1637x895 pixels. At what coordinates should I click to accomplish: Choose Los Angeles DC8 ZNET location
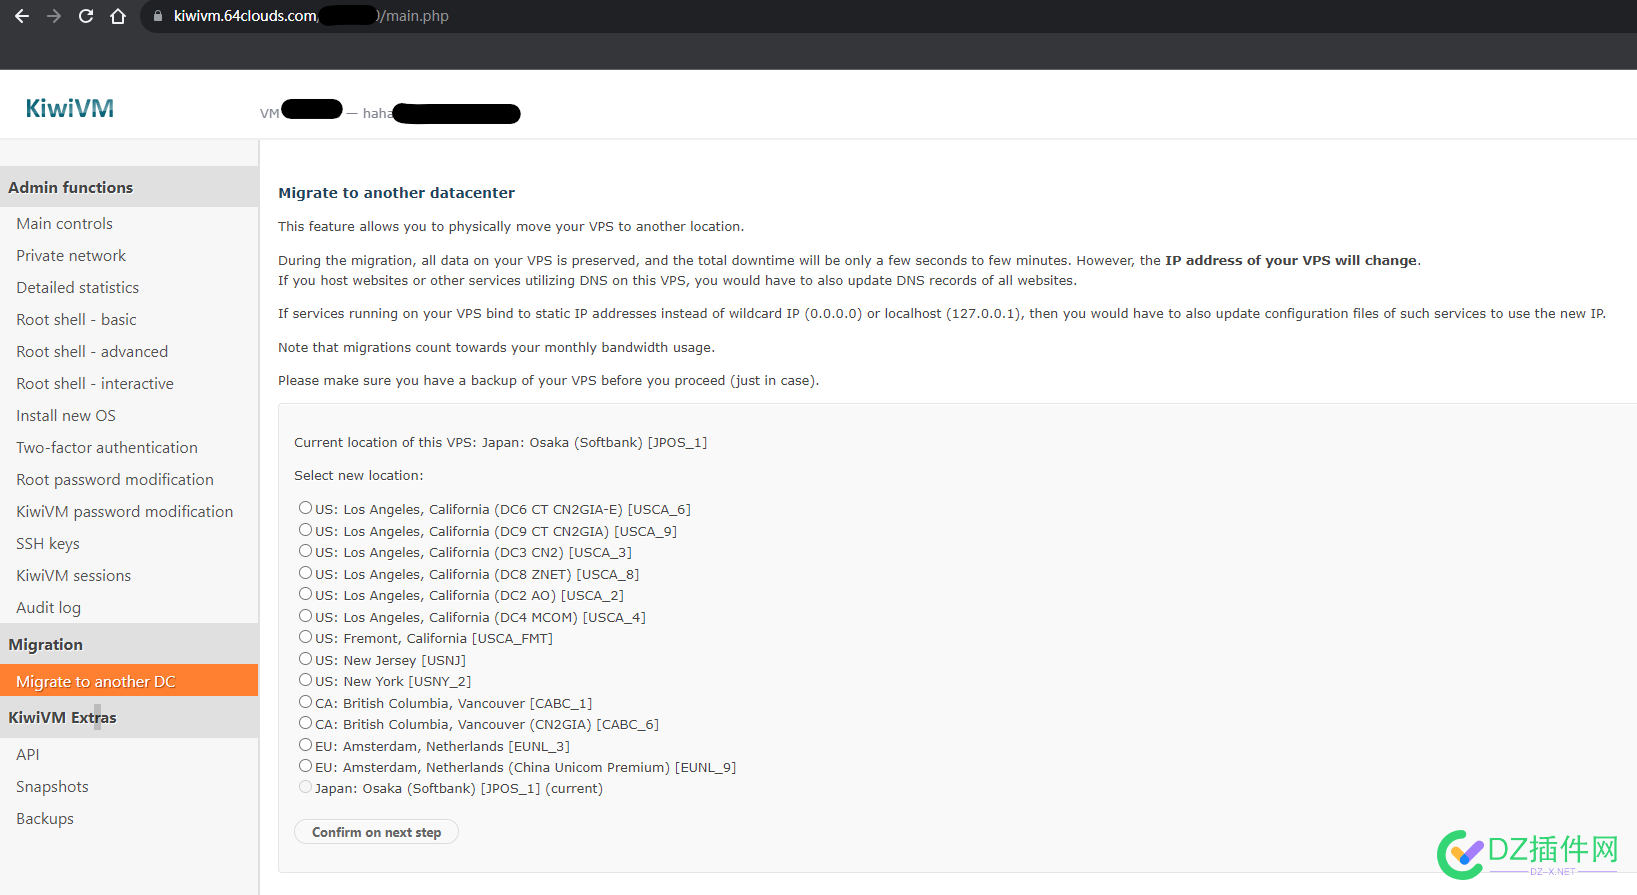point(305,573)
